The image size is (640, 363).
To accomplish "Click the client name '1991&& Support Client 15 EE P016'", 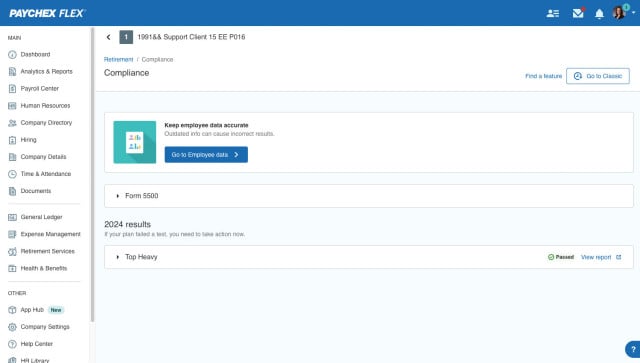I will pyautogui.click(x=191, y=37).
